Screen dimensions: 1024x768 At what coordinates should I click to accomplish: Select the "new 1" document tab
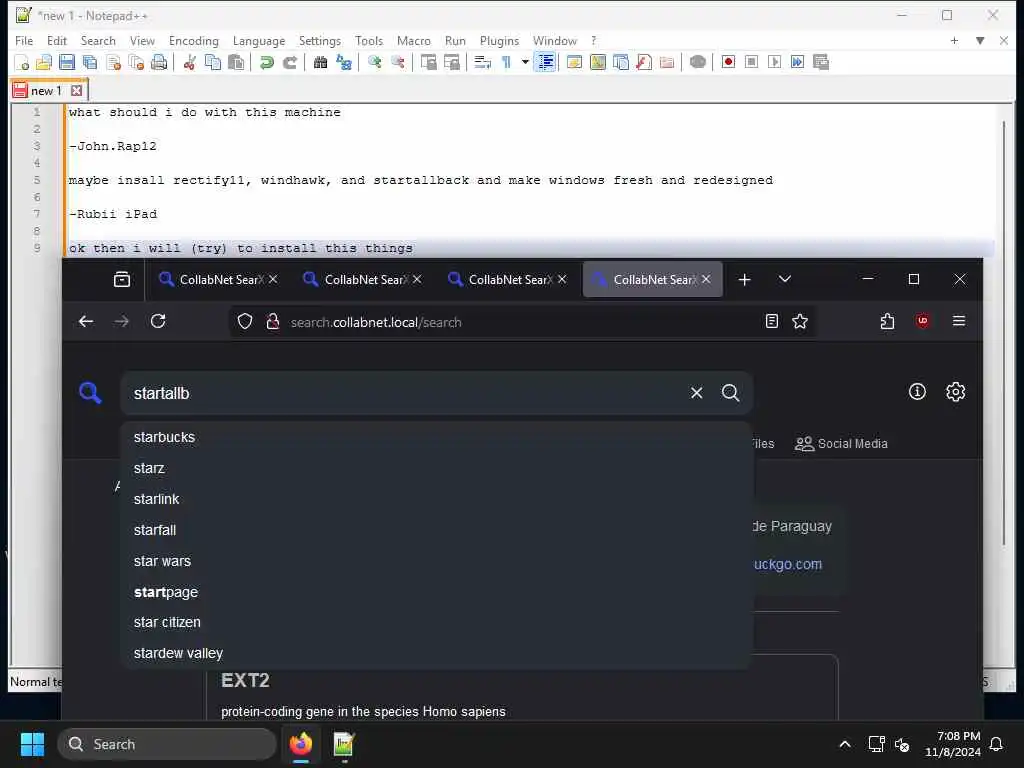click(x=46, y=91)
